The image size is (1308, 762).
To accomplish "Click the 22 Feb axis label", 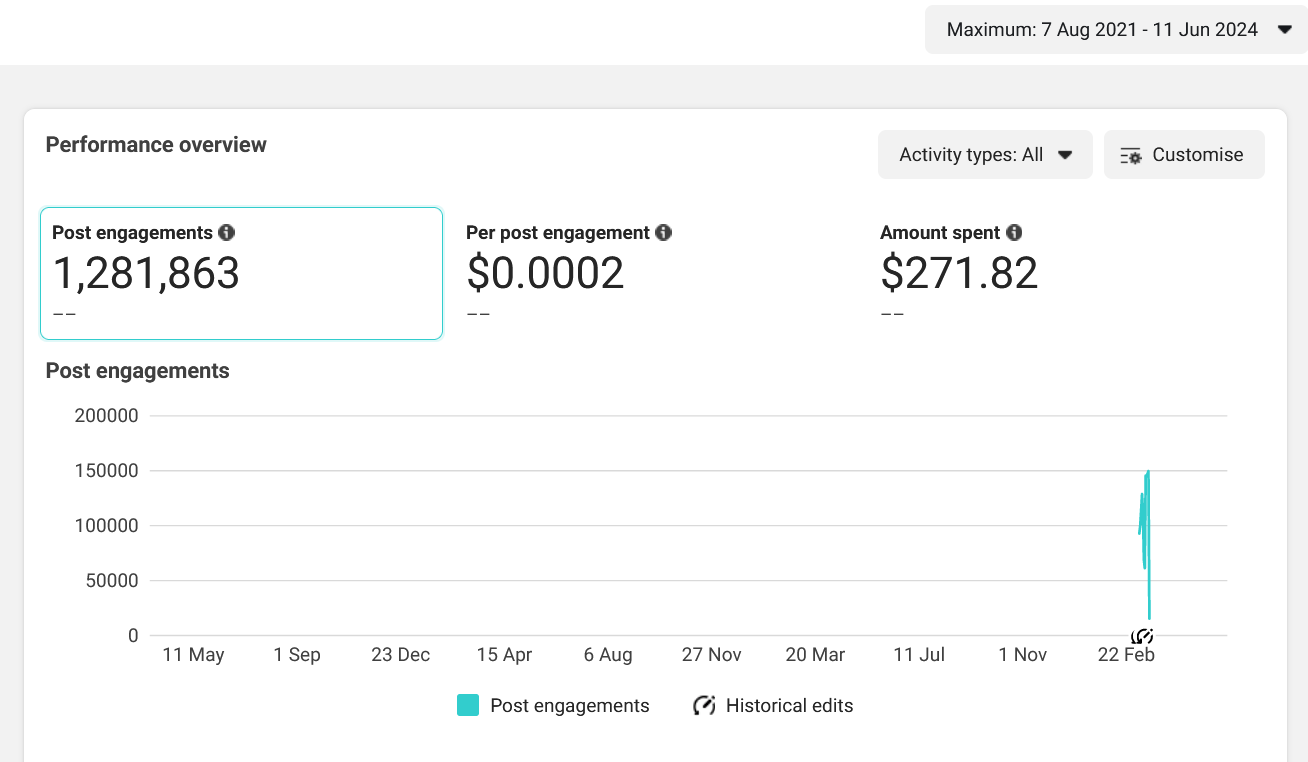I will pos(1126,655).
